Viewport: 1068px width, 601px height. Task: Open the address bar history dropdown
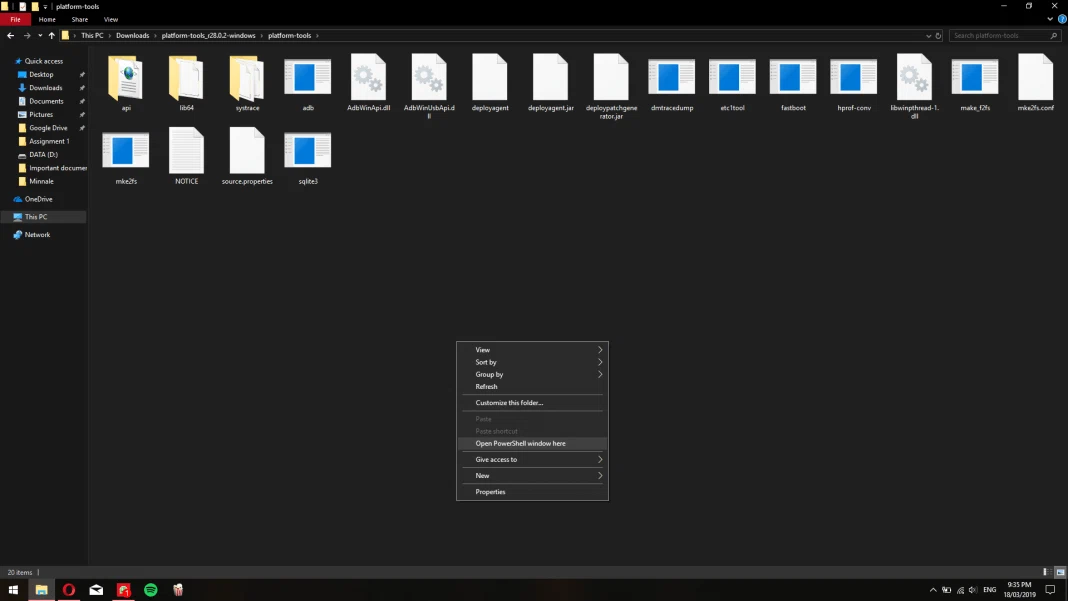click(x=928, y=35)
